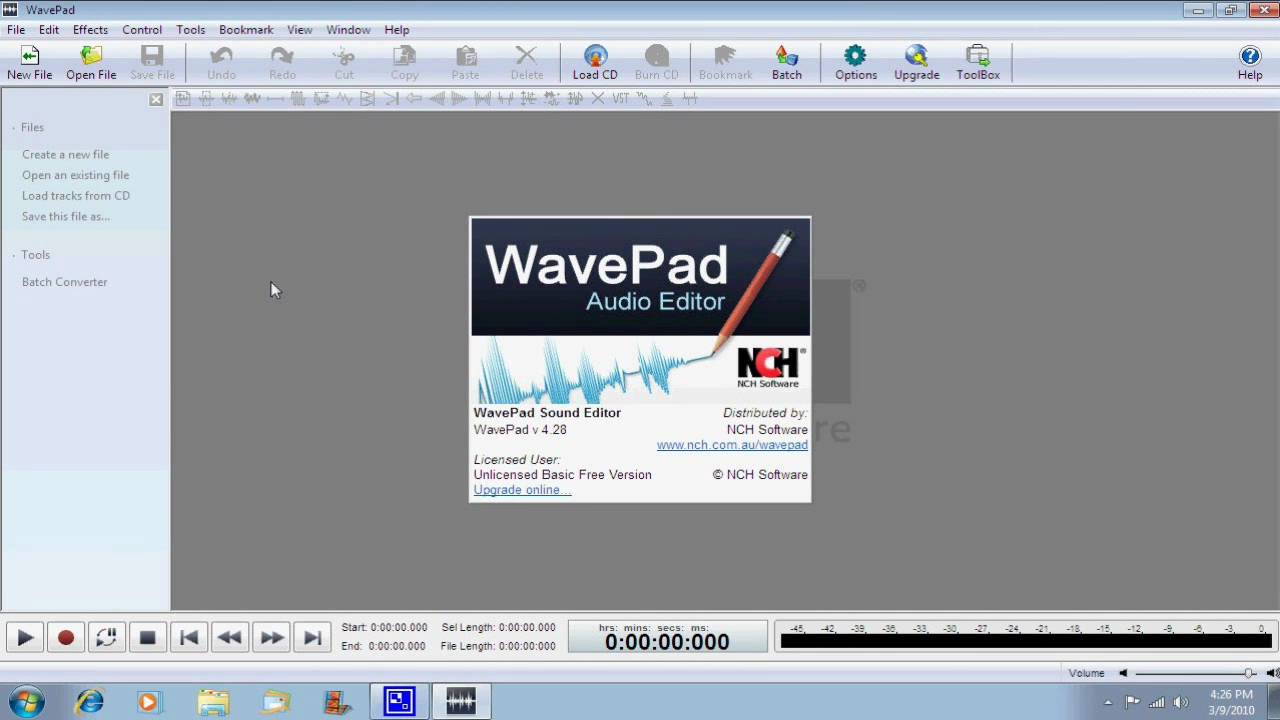Open the www.nch.com.au/wavepad link

click(732, 445)
